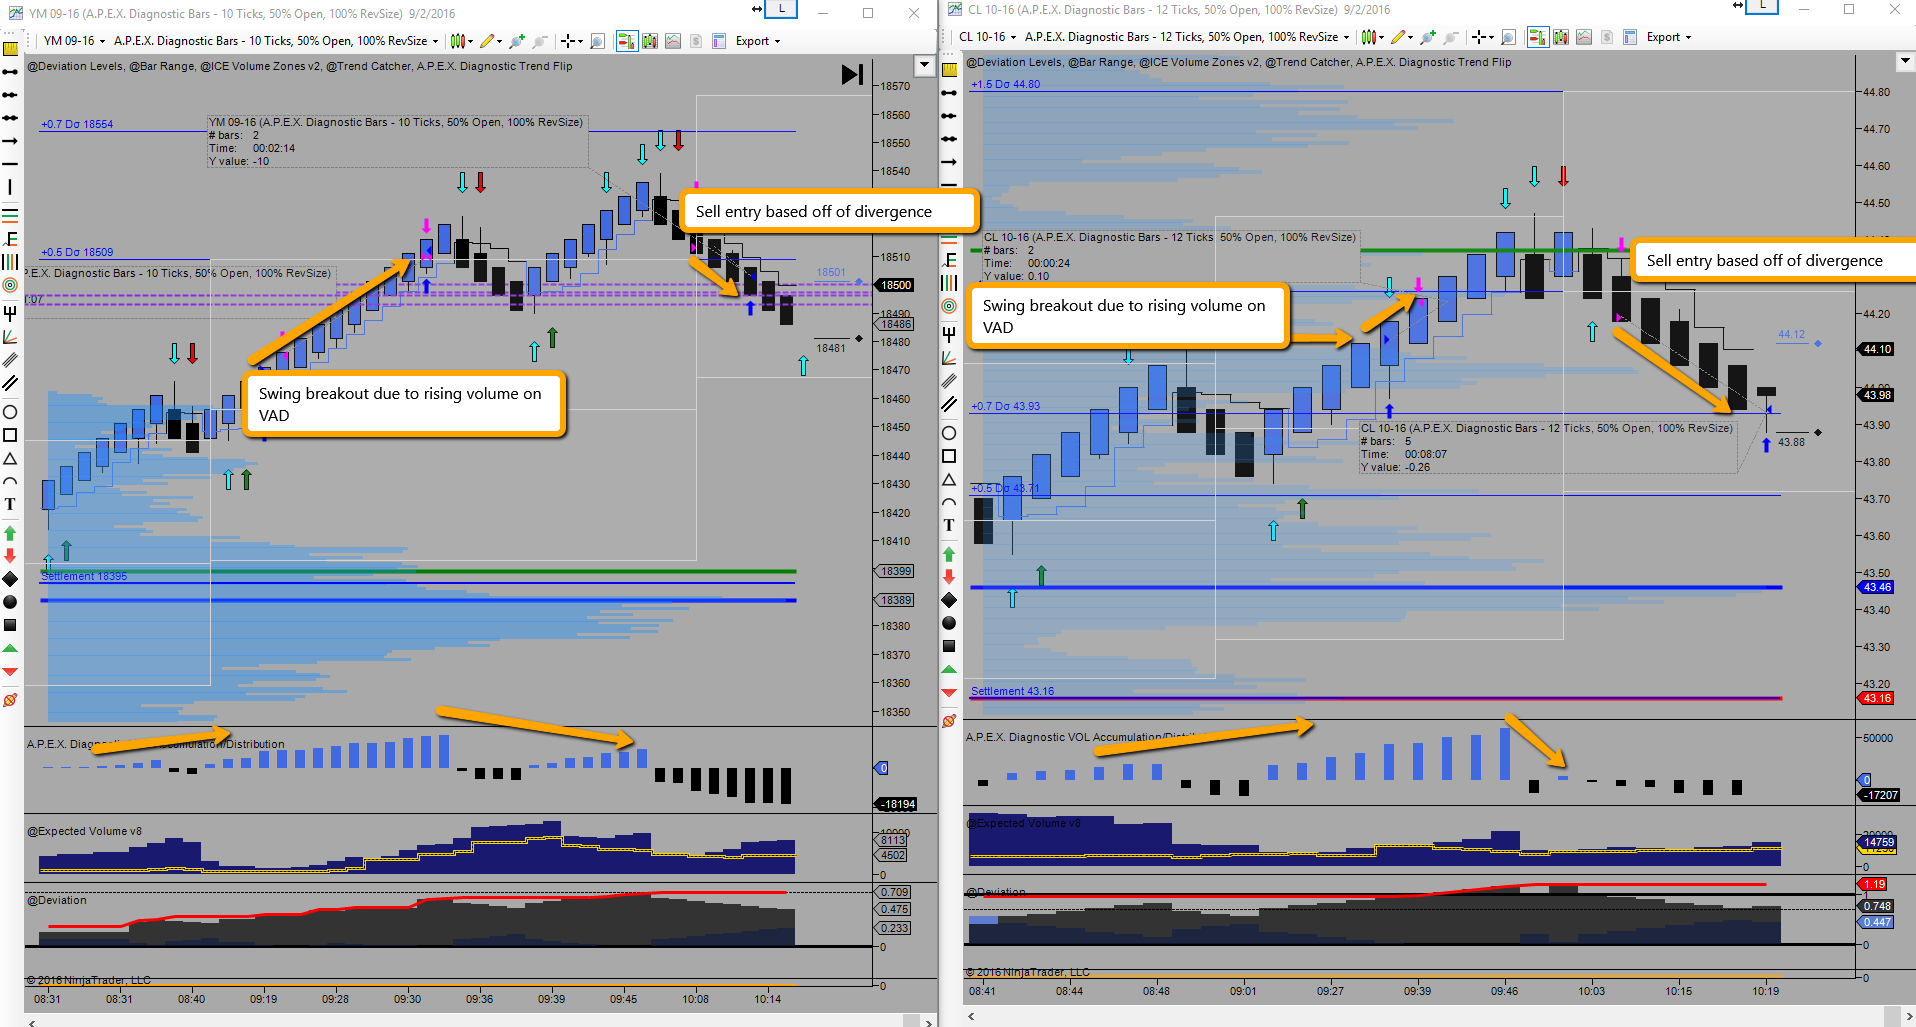1916x1027 pixels.
Task: Click zoom magnifier window icon in YM toolbar
Action: (598, 41)
